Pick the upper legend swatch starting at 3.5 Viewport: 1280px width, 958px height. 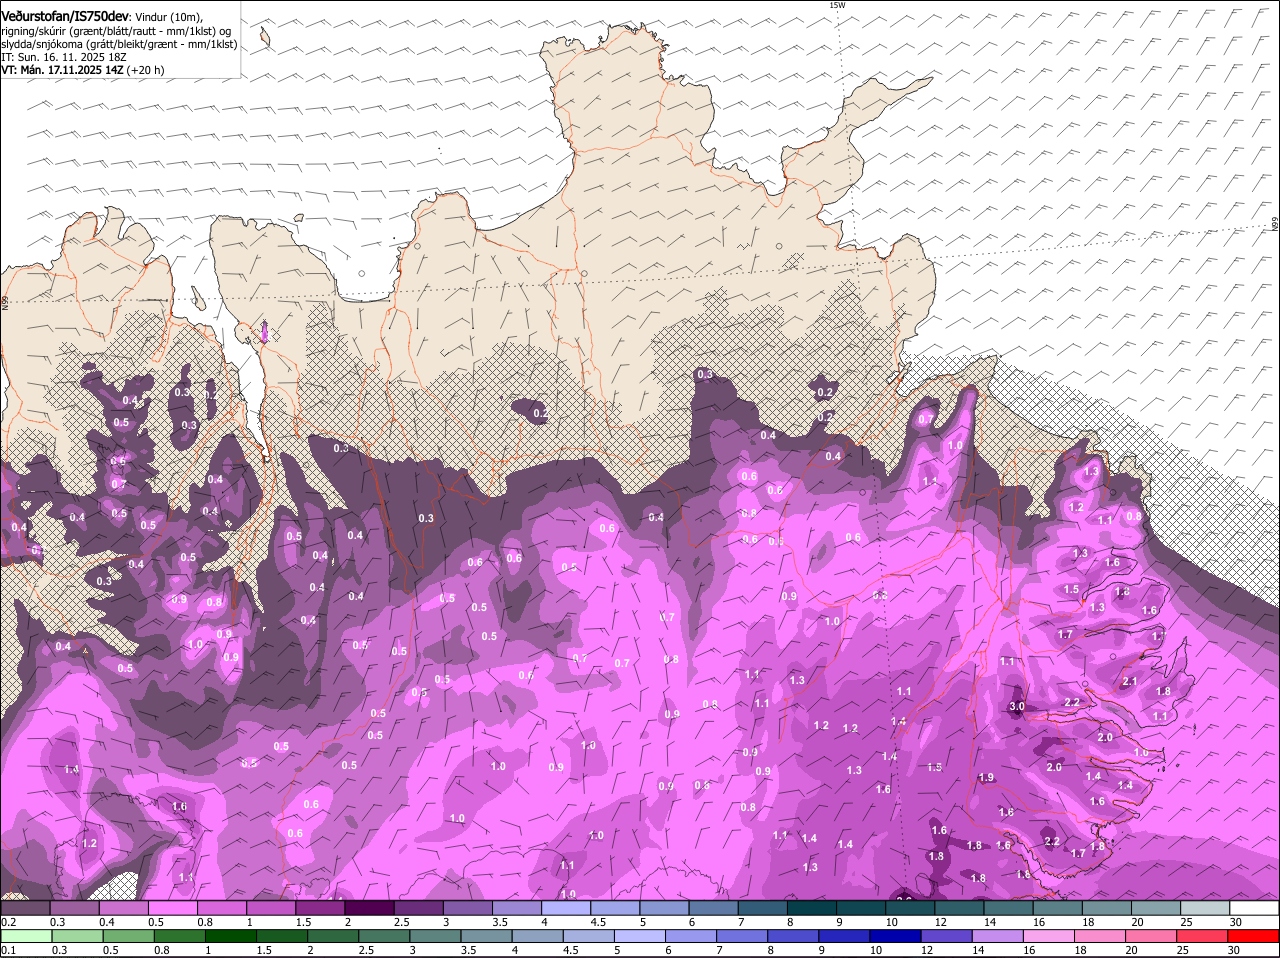pyautogui.click(x=516, y=908)
